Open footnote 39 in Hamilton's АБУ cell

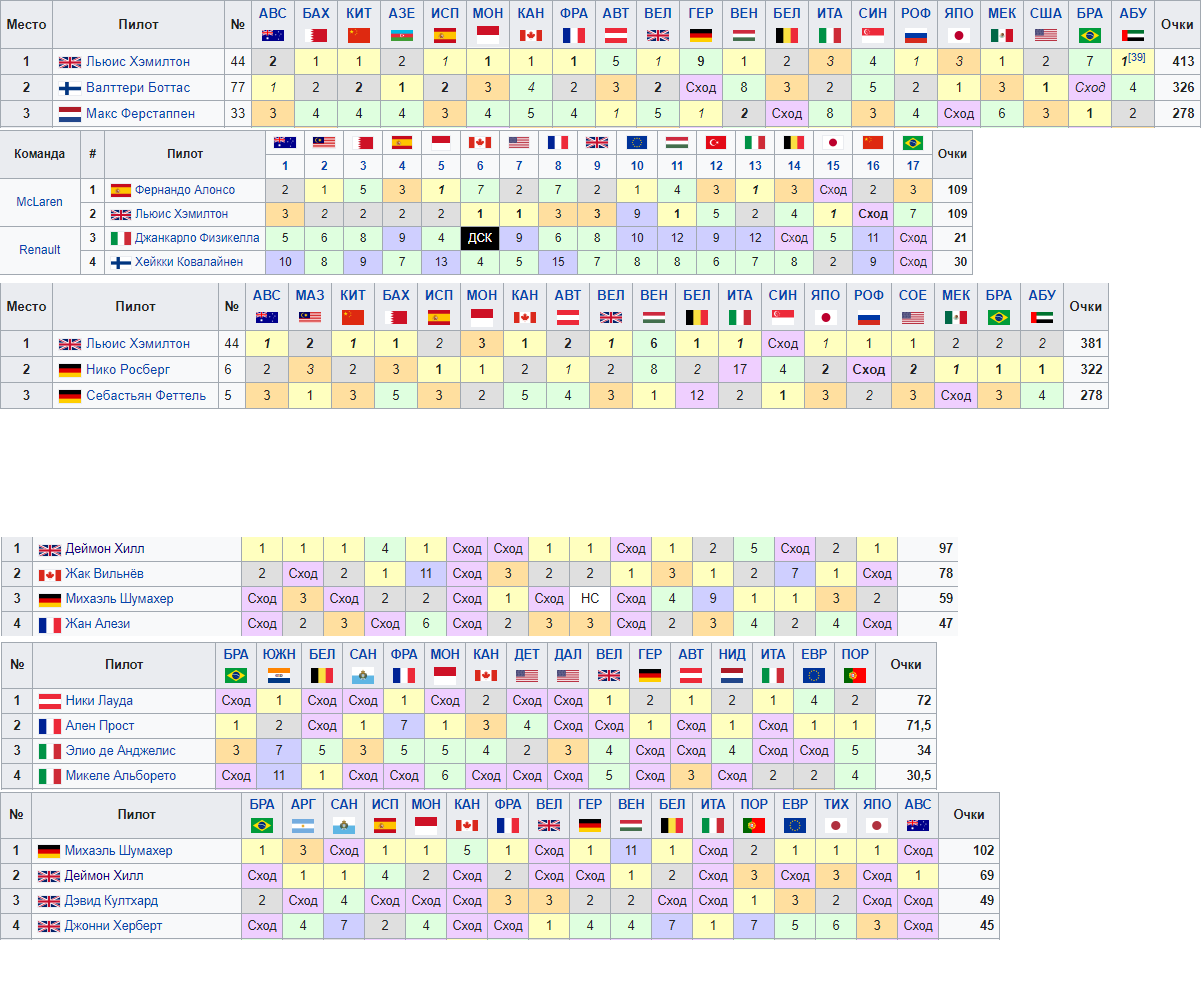[1137, 57]
